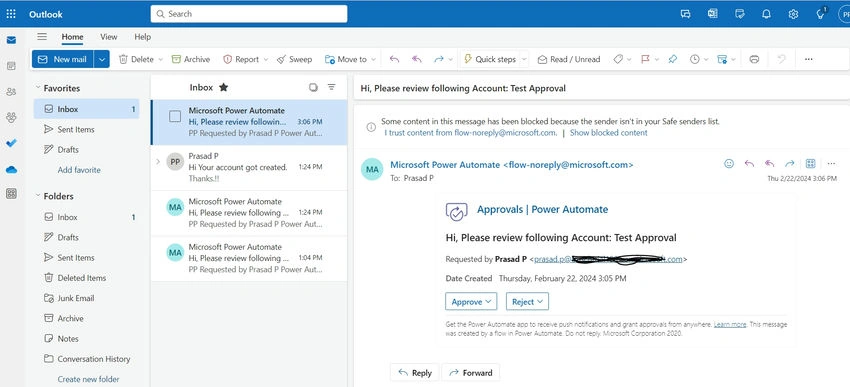
Task: Click the Snooze clock icon
Action: tap(694, 60)
